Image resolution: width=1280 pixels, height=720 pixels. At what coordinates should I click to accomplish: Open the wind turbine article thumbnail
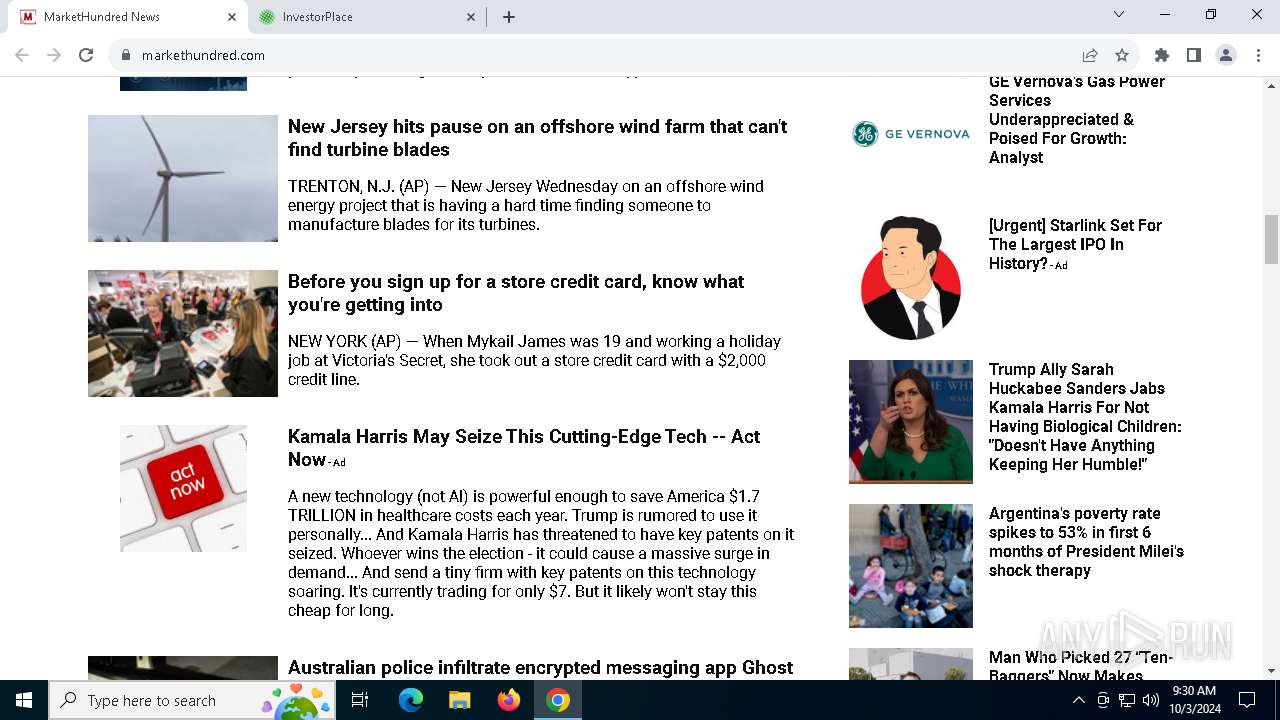pos(183,178)
